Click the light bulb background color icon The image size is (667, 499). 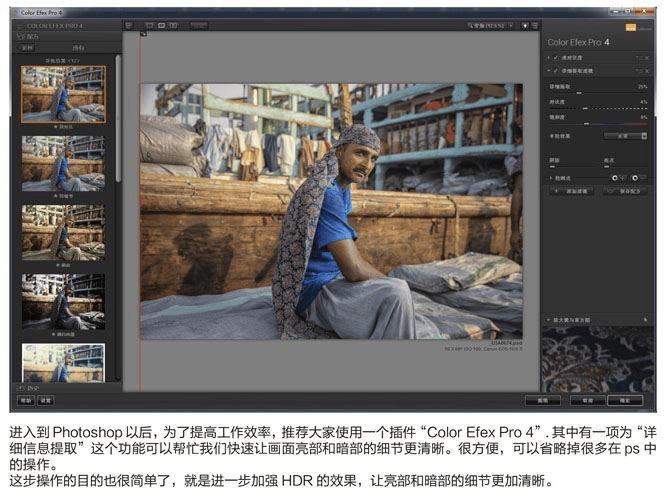click(525, 26)
